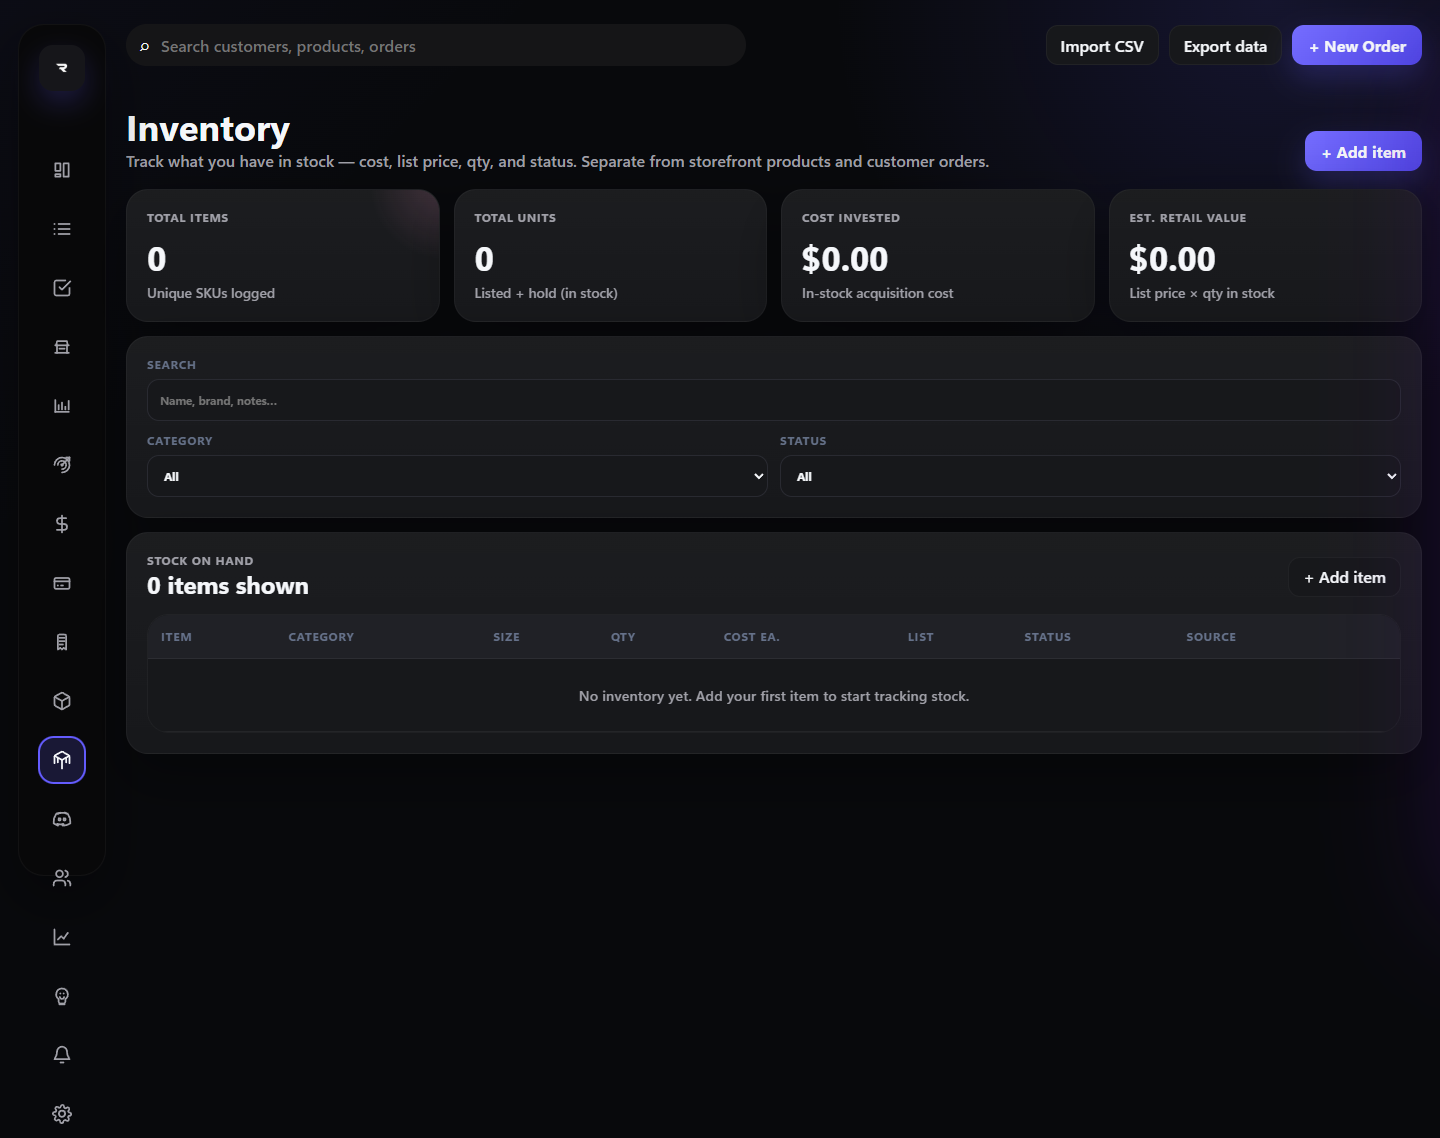The image size is (1440, 1138).
Task: Open the customers people icon in sidebar
Action: [x=62, y=878]
